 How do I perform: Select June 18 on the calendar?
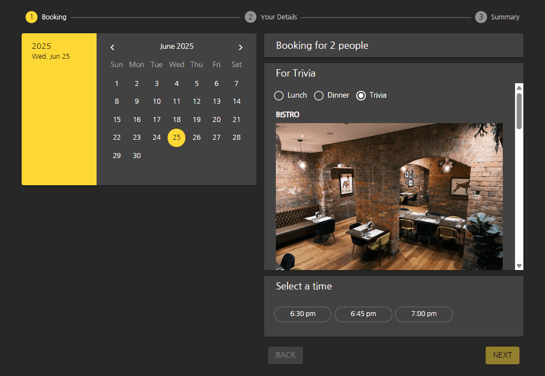pos(177,120)
